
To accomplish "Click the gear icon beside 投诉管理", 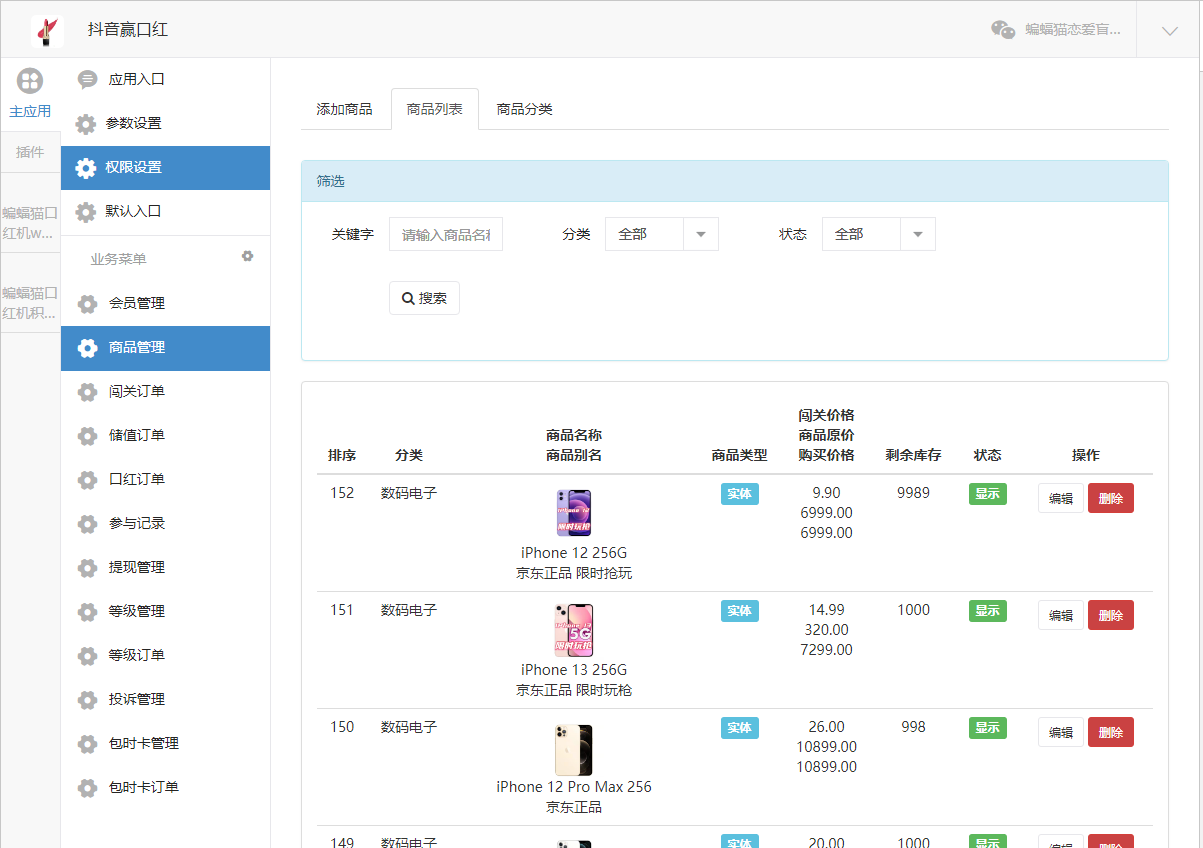I will click(x=88, y=700).
